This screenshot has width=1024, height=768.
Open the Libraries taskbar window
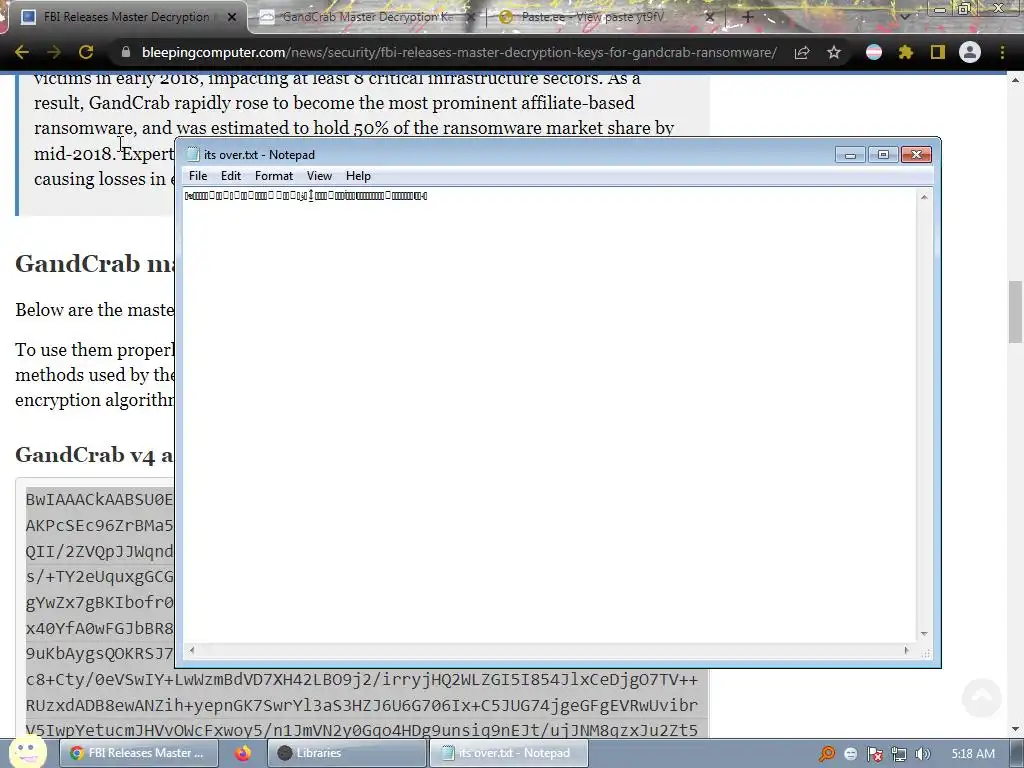tap(347, 753)
